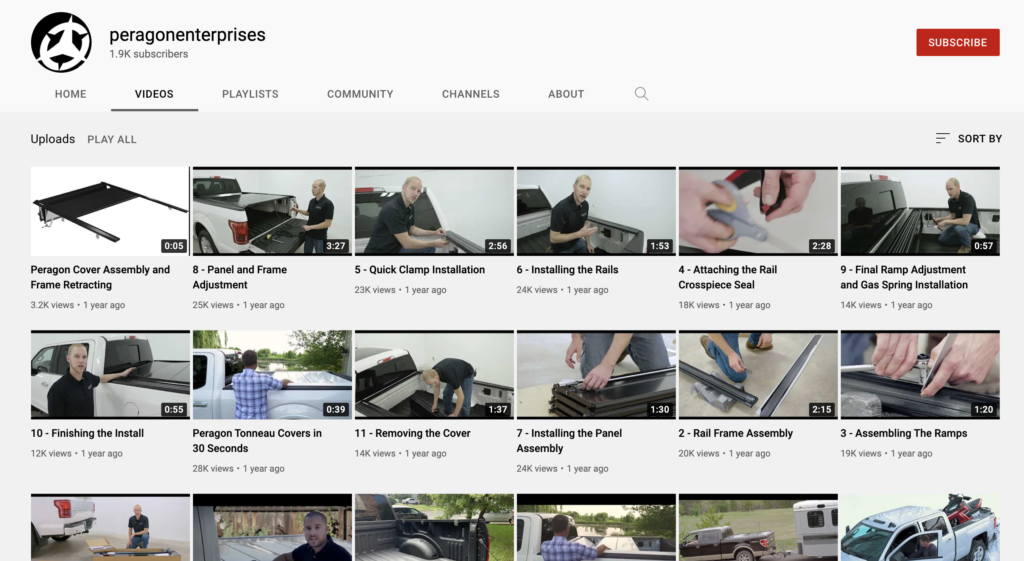This screenshot has height=561, width=1024.
Task: Subscribe to the peragonenterprises channel
Action: pyautogui.click(x=957, y=42)
